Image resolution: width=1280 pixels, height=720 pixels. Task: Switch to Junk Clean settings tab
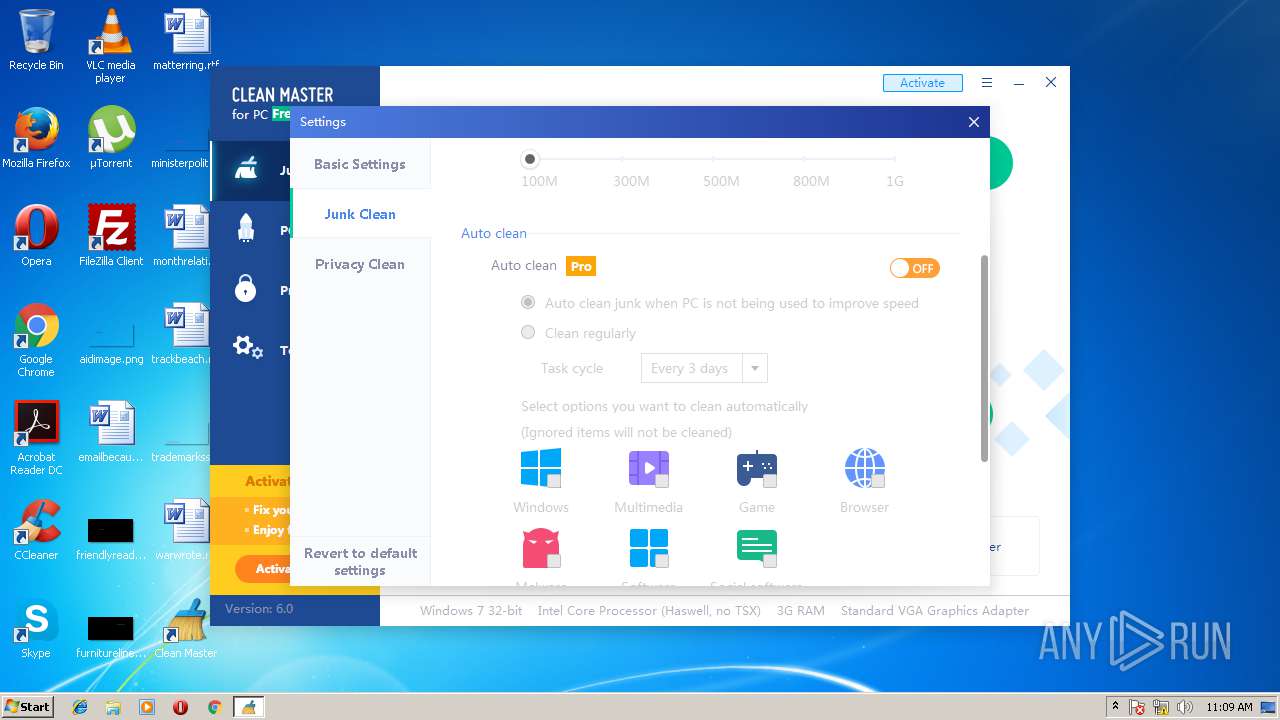[x=360, y=214]
